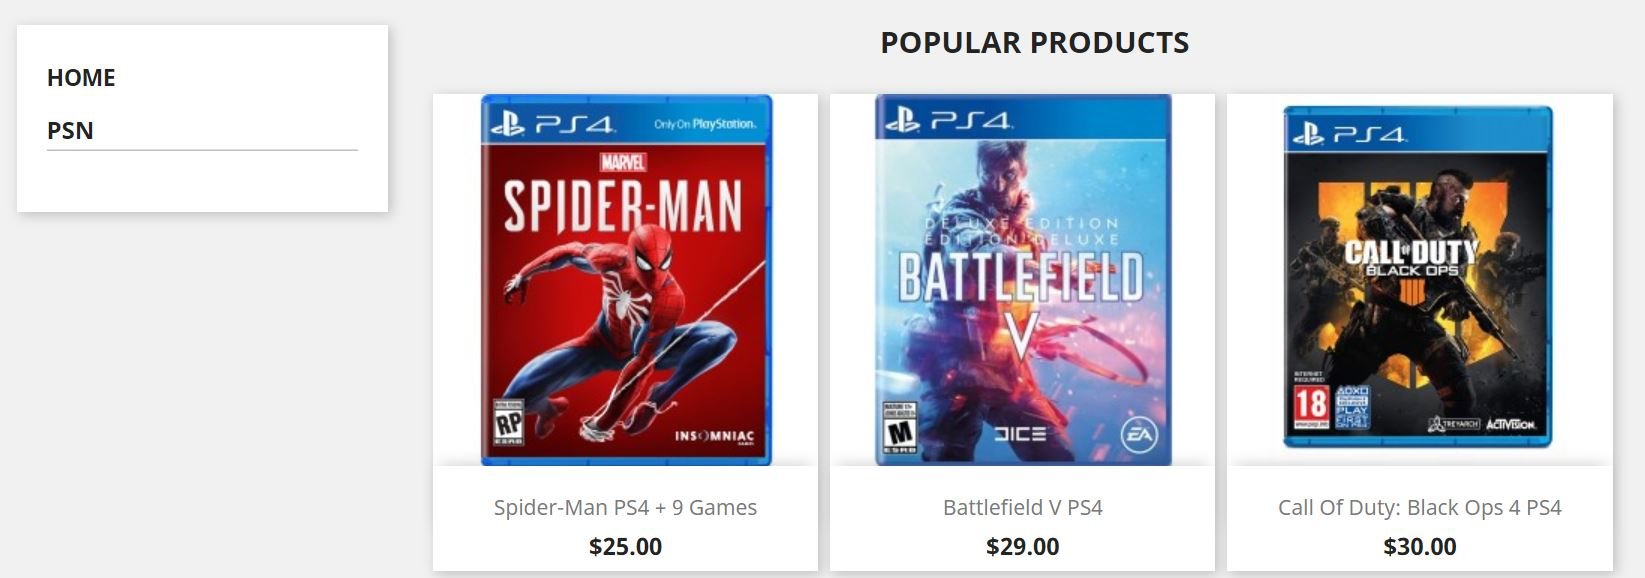The width and height of the screenshot is (1645, 578).
Task: Open Call Of Duty: Black Ops 4 PS4 link
Action: pyautogui.click(x=1419, y=508)
